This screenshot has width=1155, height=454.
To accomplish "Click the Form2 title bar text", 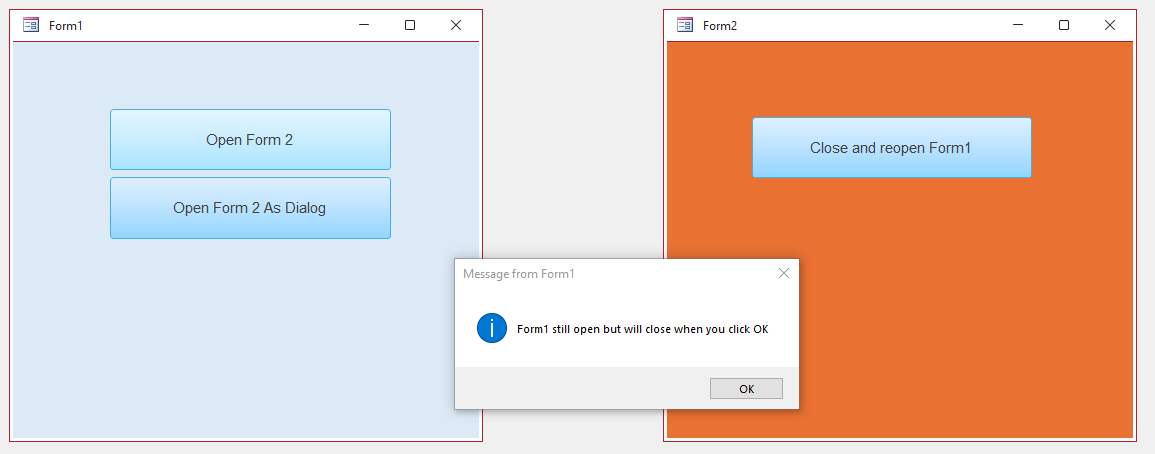I will (x=720, y=26).
